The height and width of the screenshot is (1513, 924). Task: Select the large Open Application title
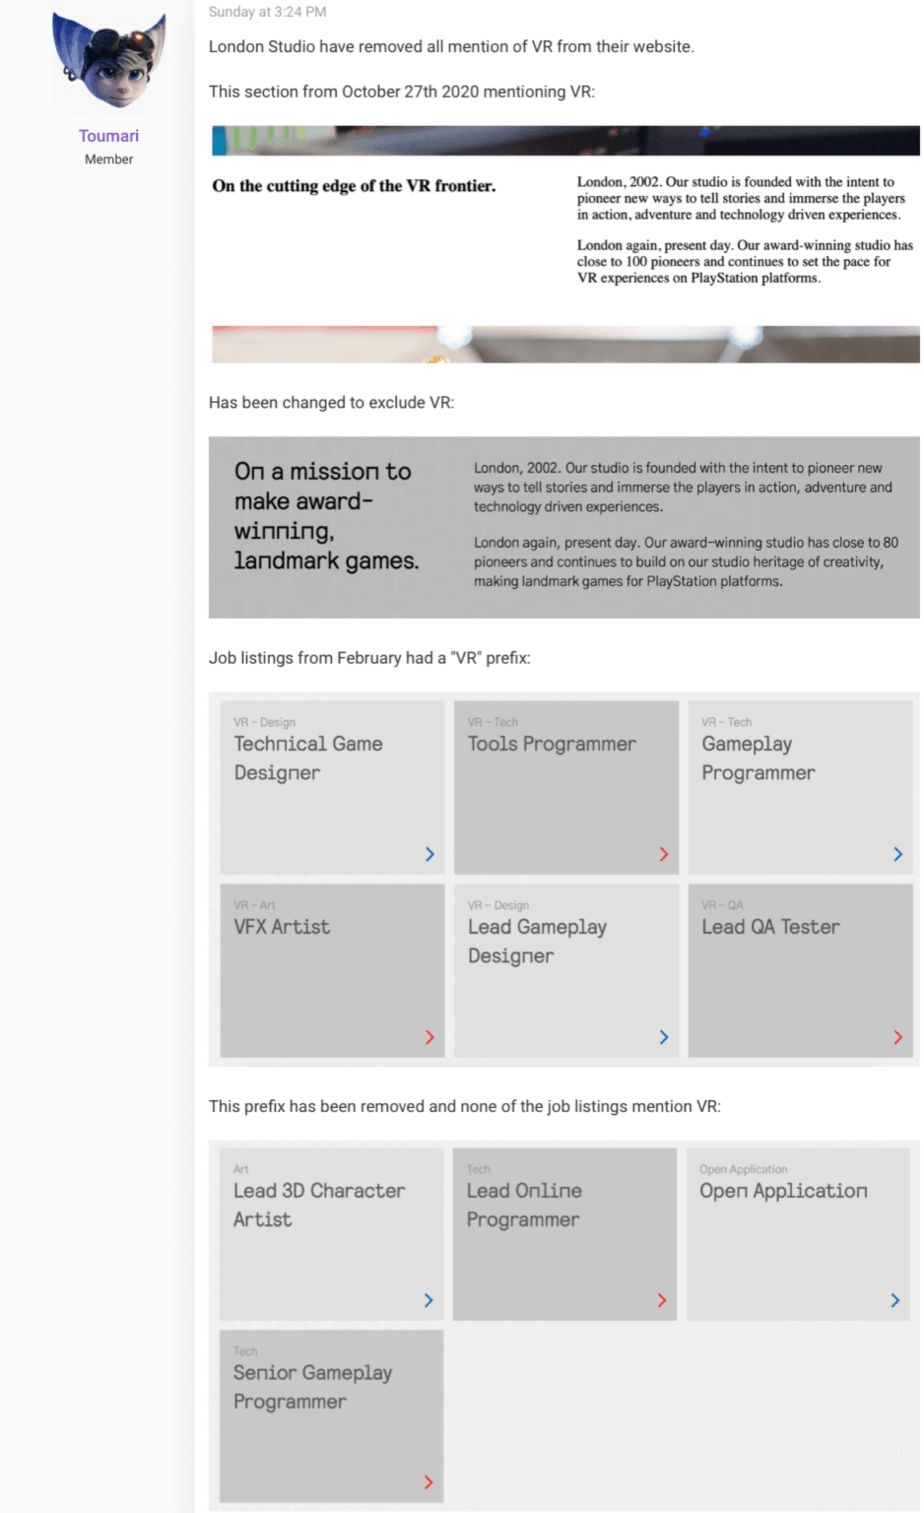pyautogui.click(x=783, y=1191)
